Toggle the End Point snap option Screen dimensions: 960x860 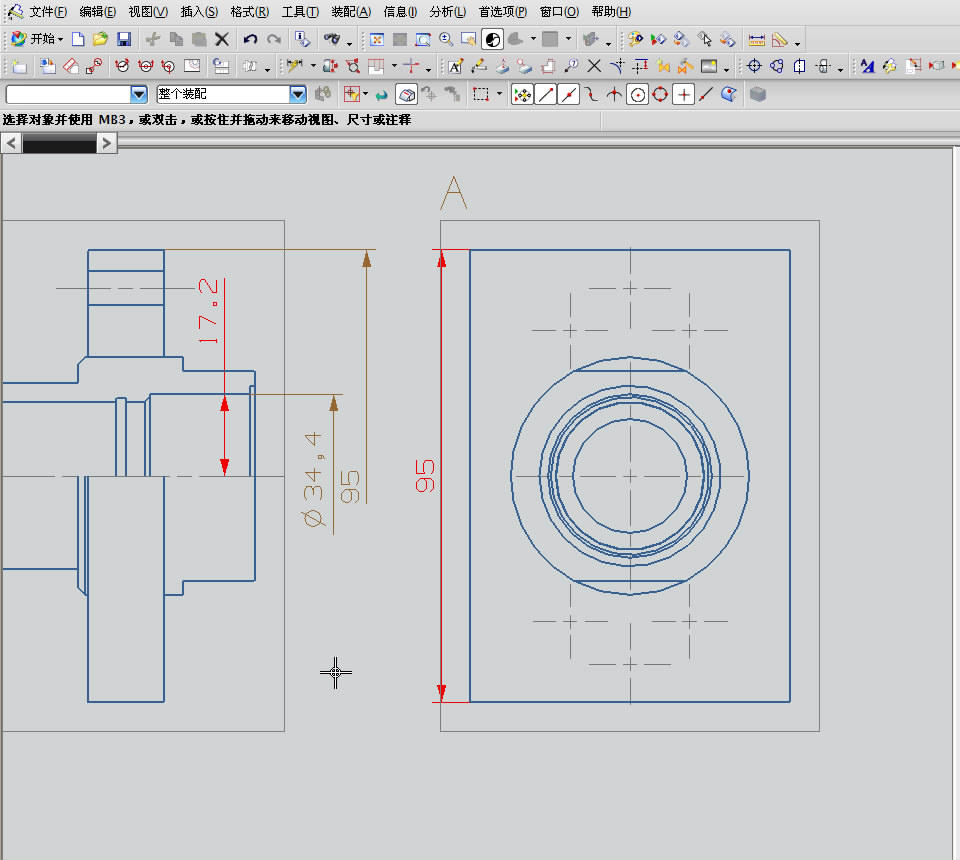click(546, 94)
